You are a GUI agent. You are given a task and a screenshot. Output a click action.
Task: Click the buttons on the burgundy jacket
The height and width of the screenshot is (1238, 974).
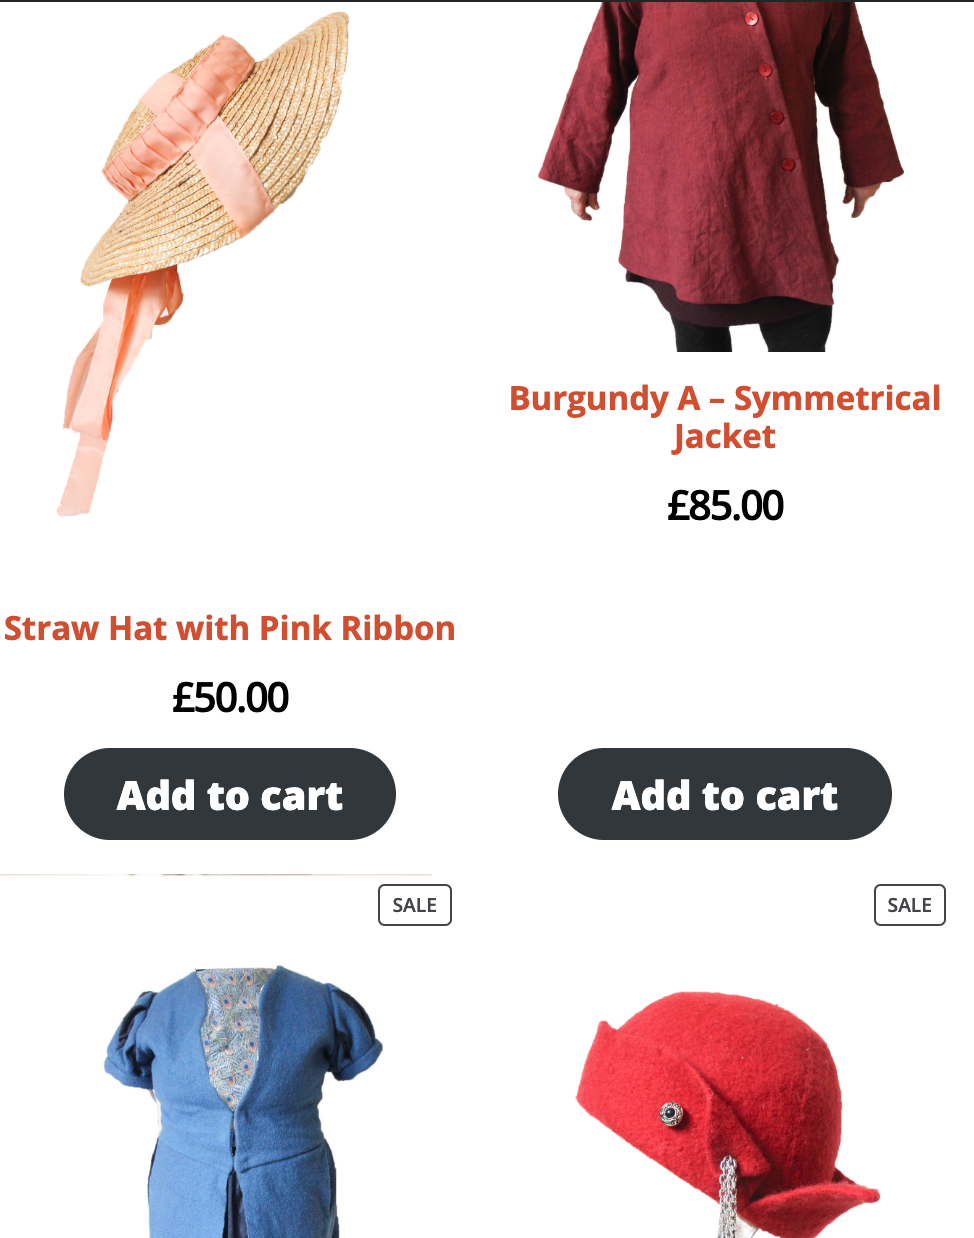769,90
